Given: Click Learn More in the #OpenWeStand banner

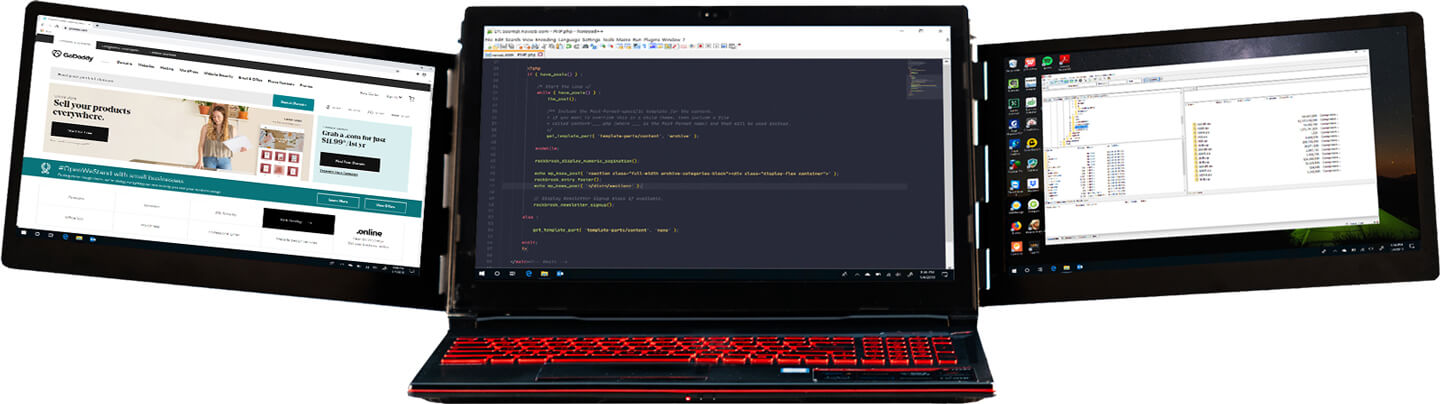Looking at the screenshot, I should click(338, 201).
